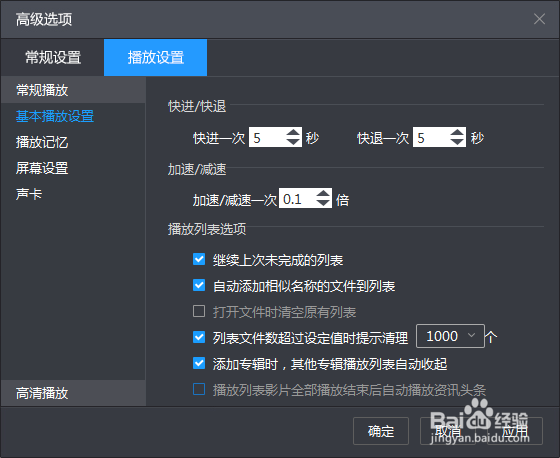The width and height of the screenshot is (560, 458).
Task: Increase 快进一次 seconds with up arrow
Action: (x=293, y=133)
